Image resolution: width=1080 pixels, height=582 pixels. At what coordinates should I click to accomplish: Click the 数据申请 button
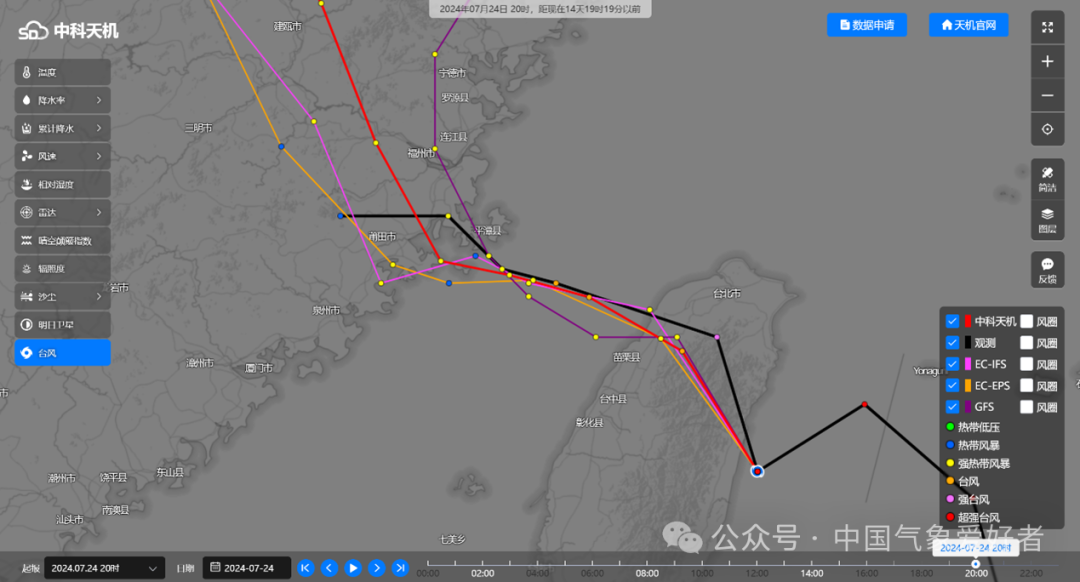coord(866,24)
